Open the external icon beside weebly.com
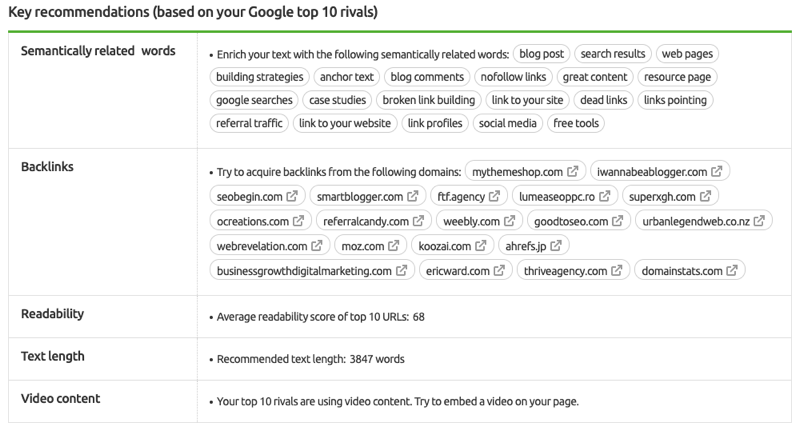This screenshot has height=431, width=800. pyautogui.click(x=508, y=221)
